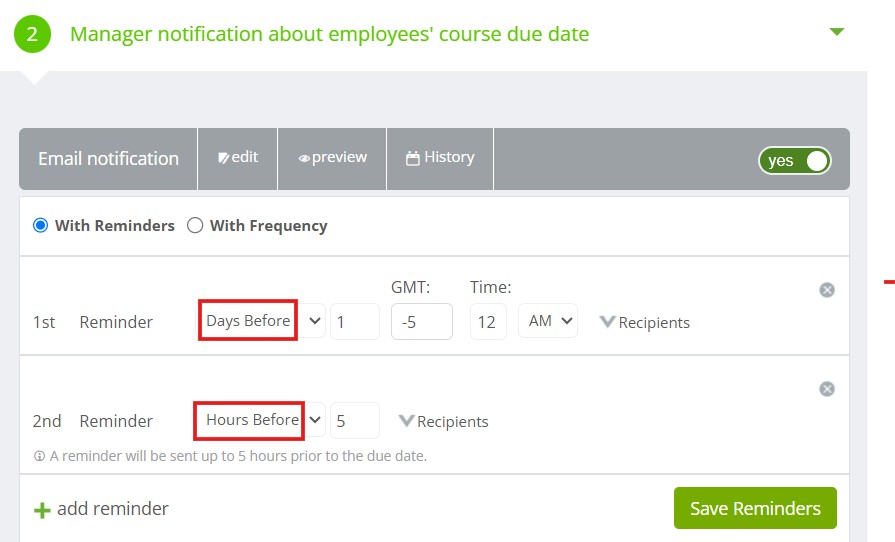Click the Save Reminders button

755,508
